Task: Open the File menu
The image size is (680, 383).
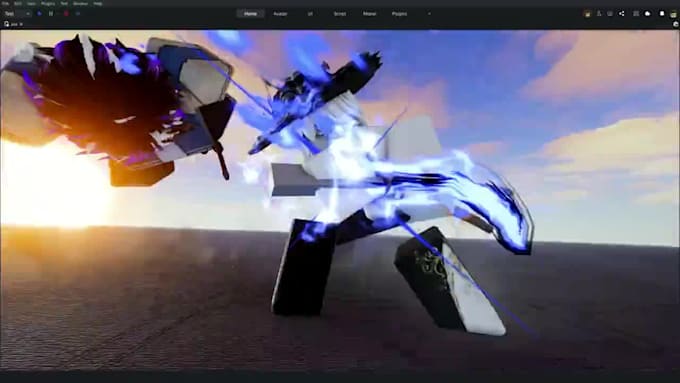Action: [5, 3]
